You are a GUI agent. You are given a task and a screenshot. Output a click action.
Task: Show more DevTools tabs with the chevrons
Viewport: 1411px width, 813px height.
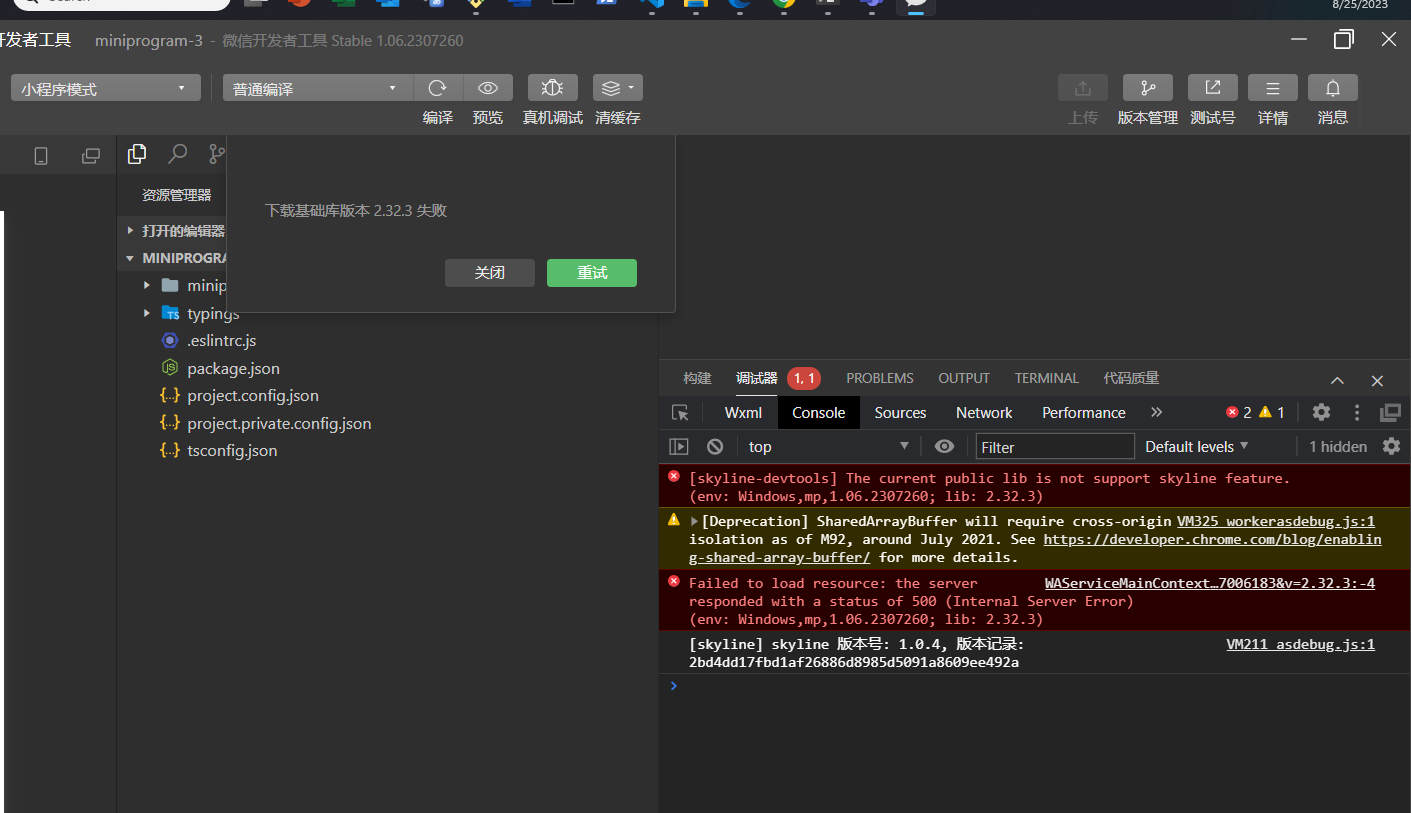tap(1157, 412)
